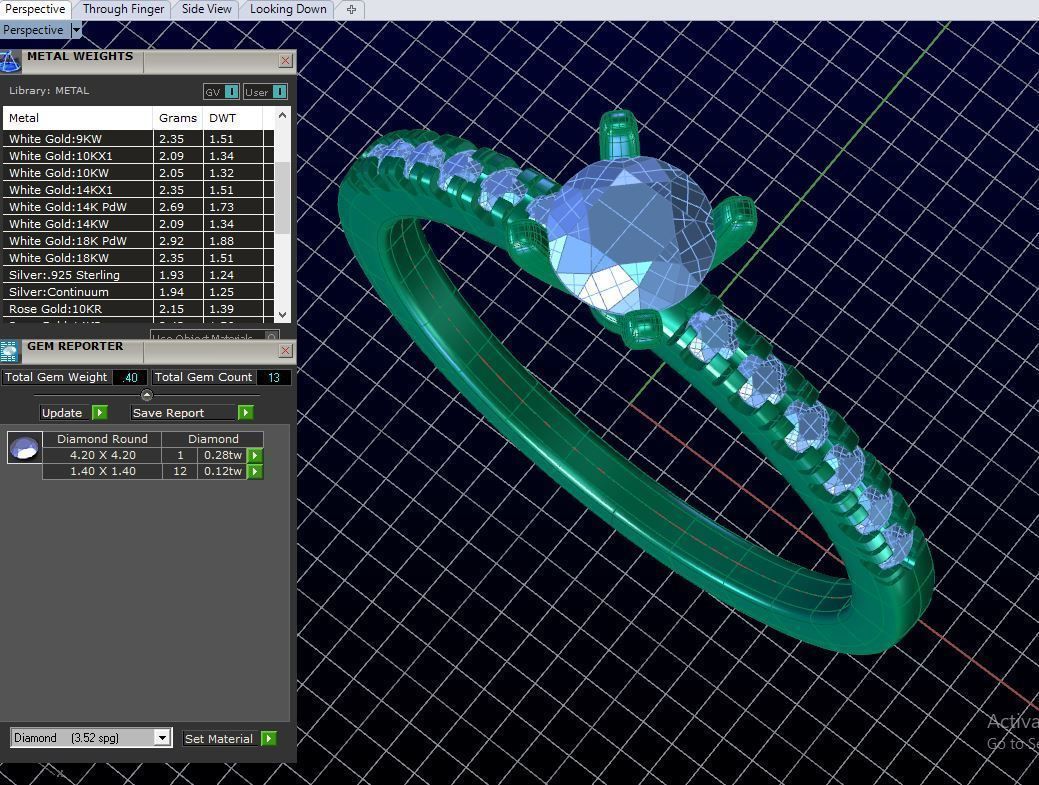Click green arrow on the 0.12tw row
This screenshot has width=1039, height=785.
point(254,472)
